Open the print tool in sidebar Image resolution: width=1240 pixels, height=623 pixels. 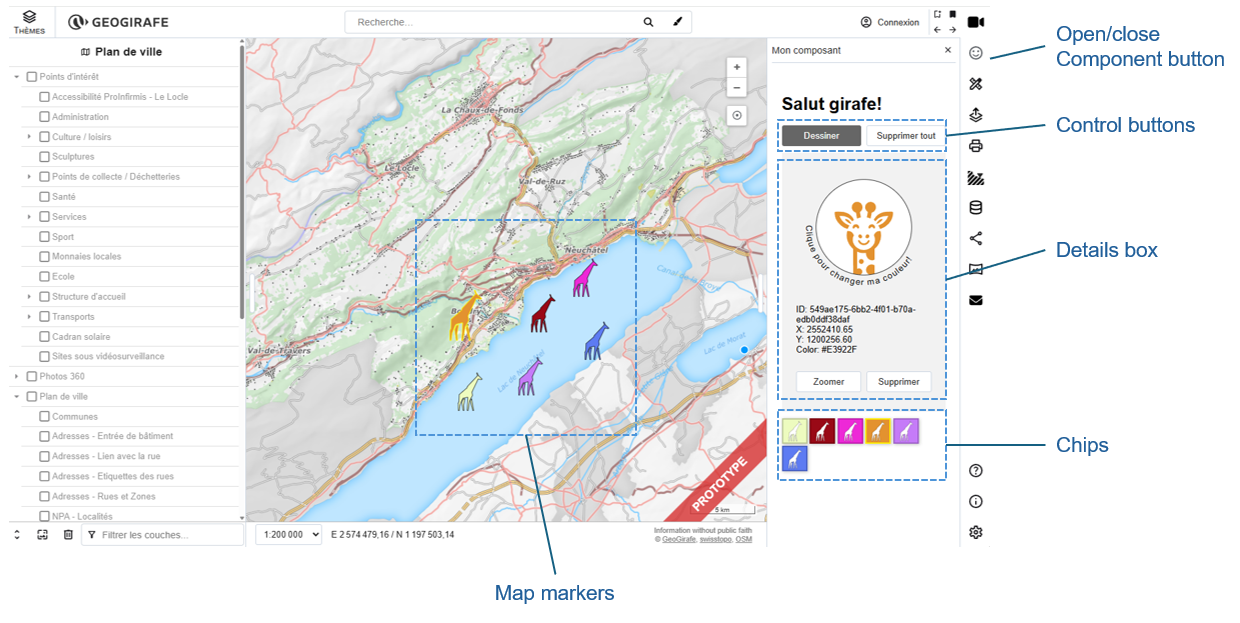(x=976, y=146)
